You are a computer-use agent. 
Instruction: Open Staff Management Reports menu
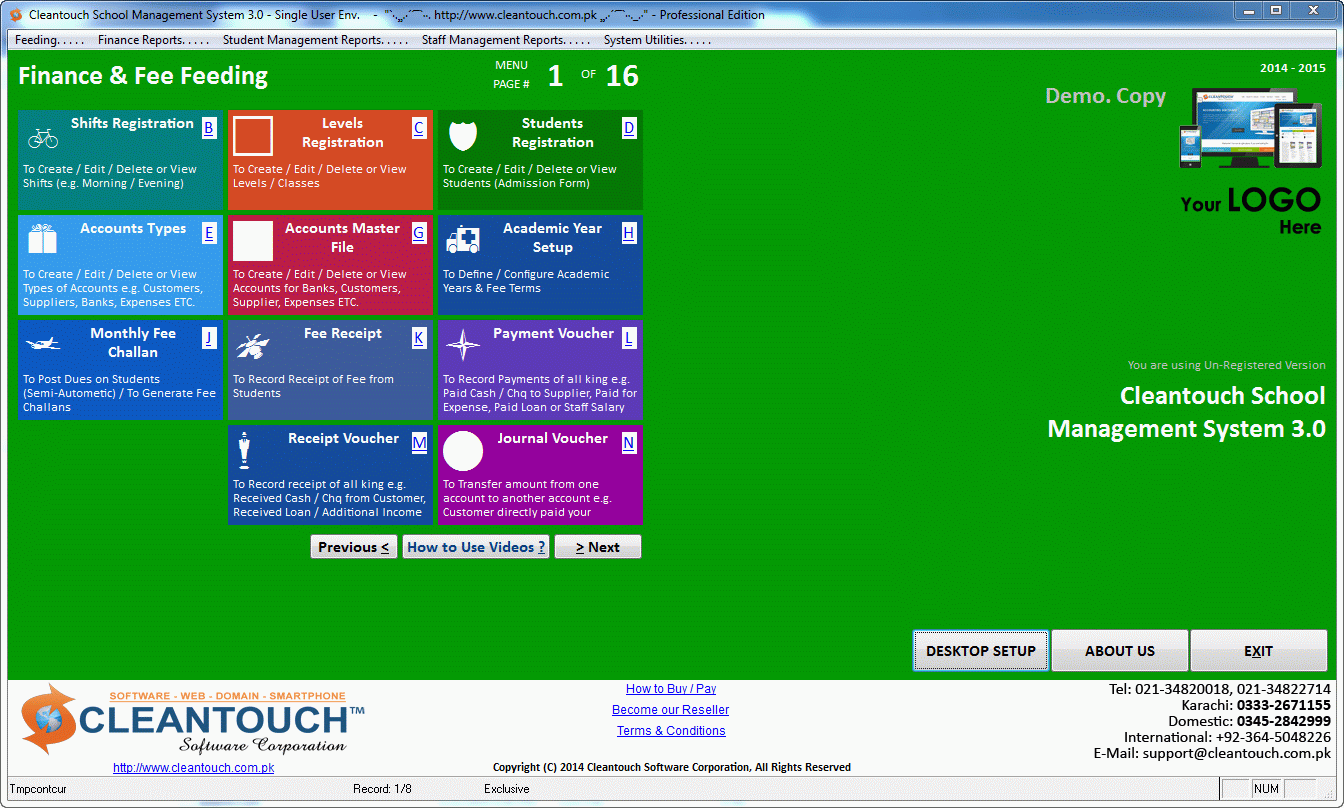click(507, 40)
